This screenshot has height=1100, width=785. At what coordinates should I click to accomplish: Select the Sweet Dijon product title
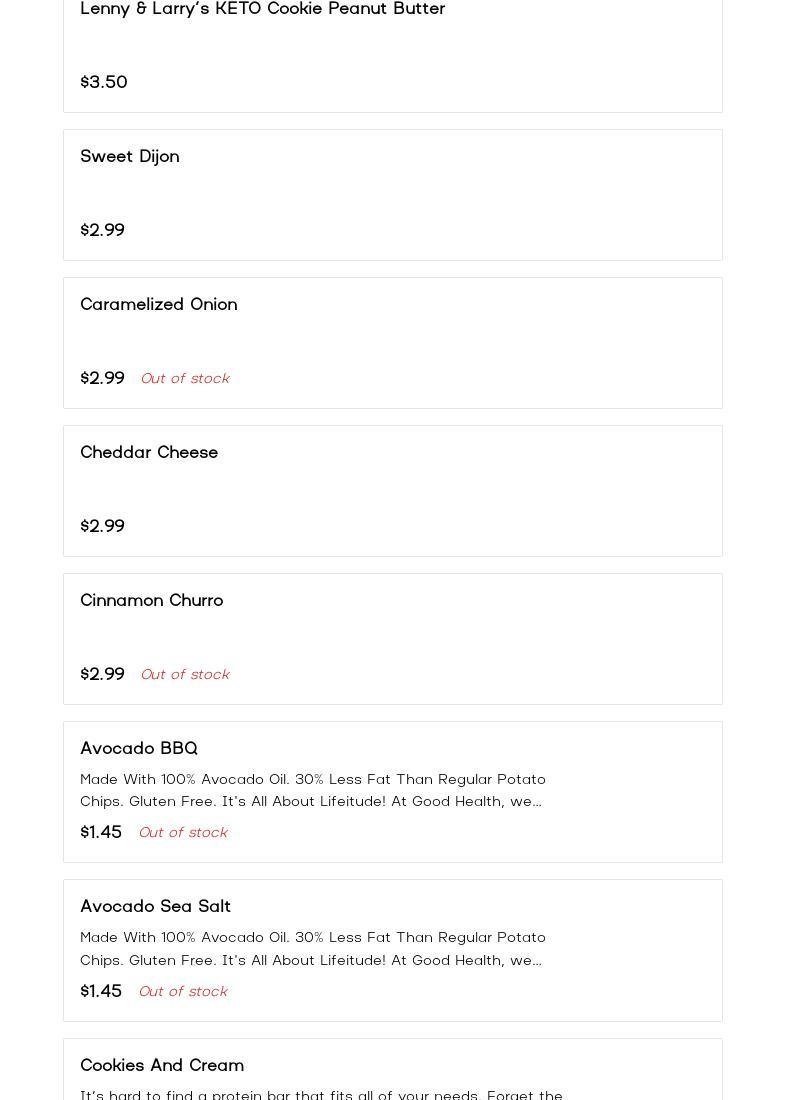pyautogui.click(x=130, y=156)
